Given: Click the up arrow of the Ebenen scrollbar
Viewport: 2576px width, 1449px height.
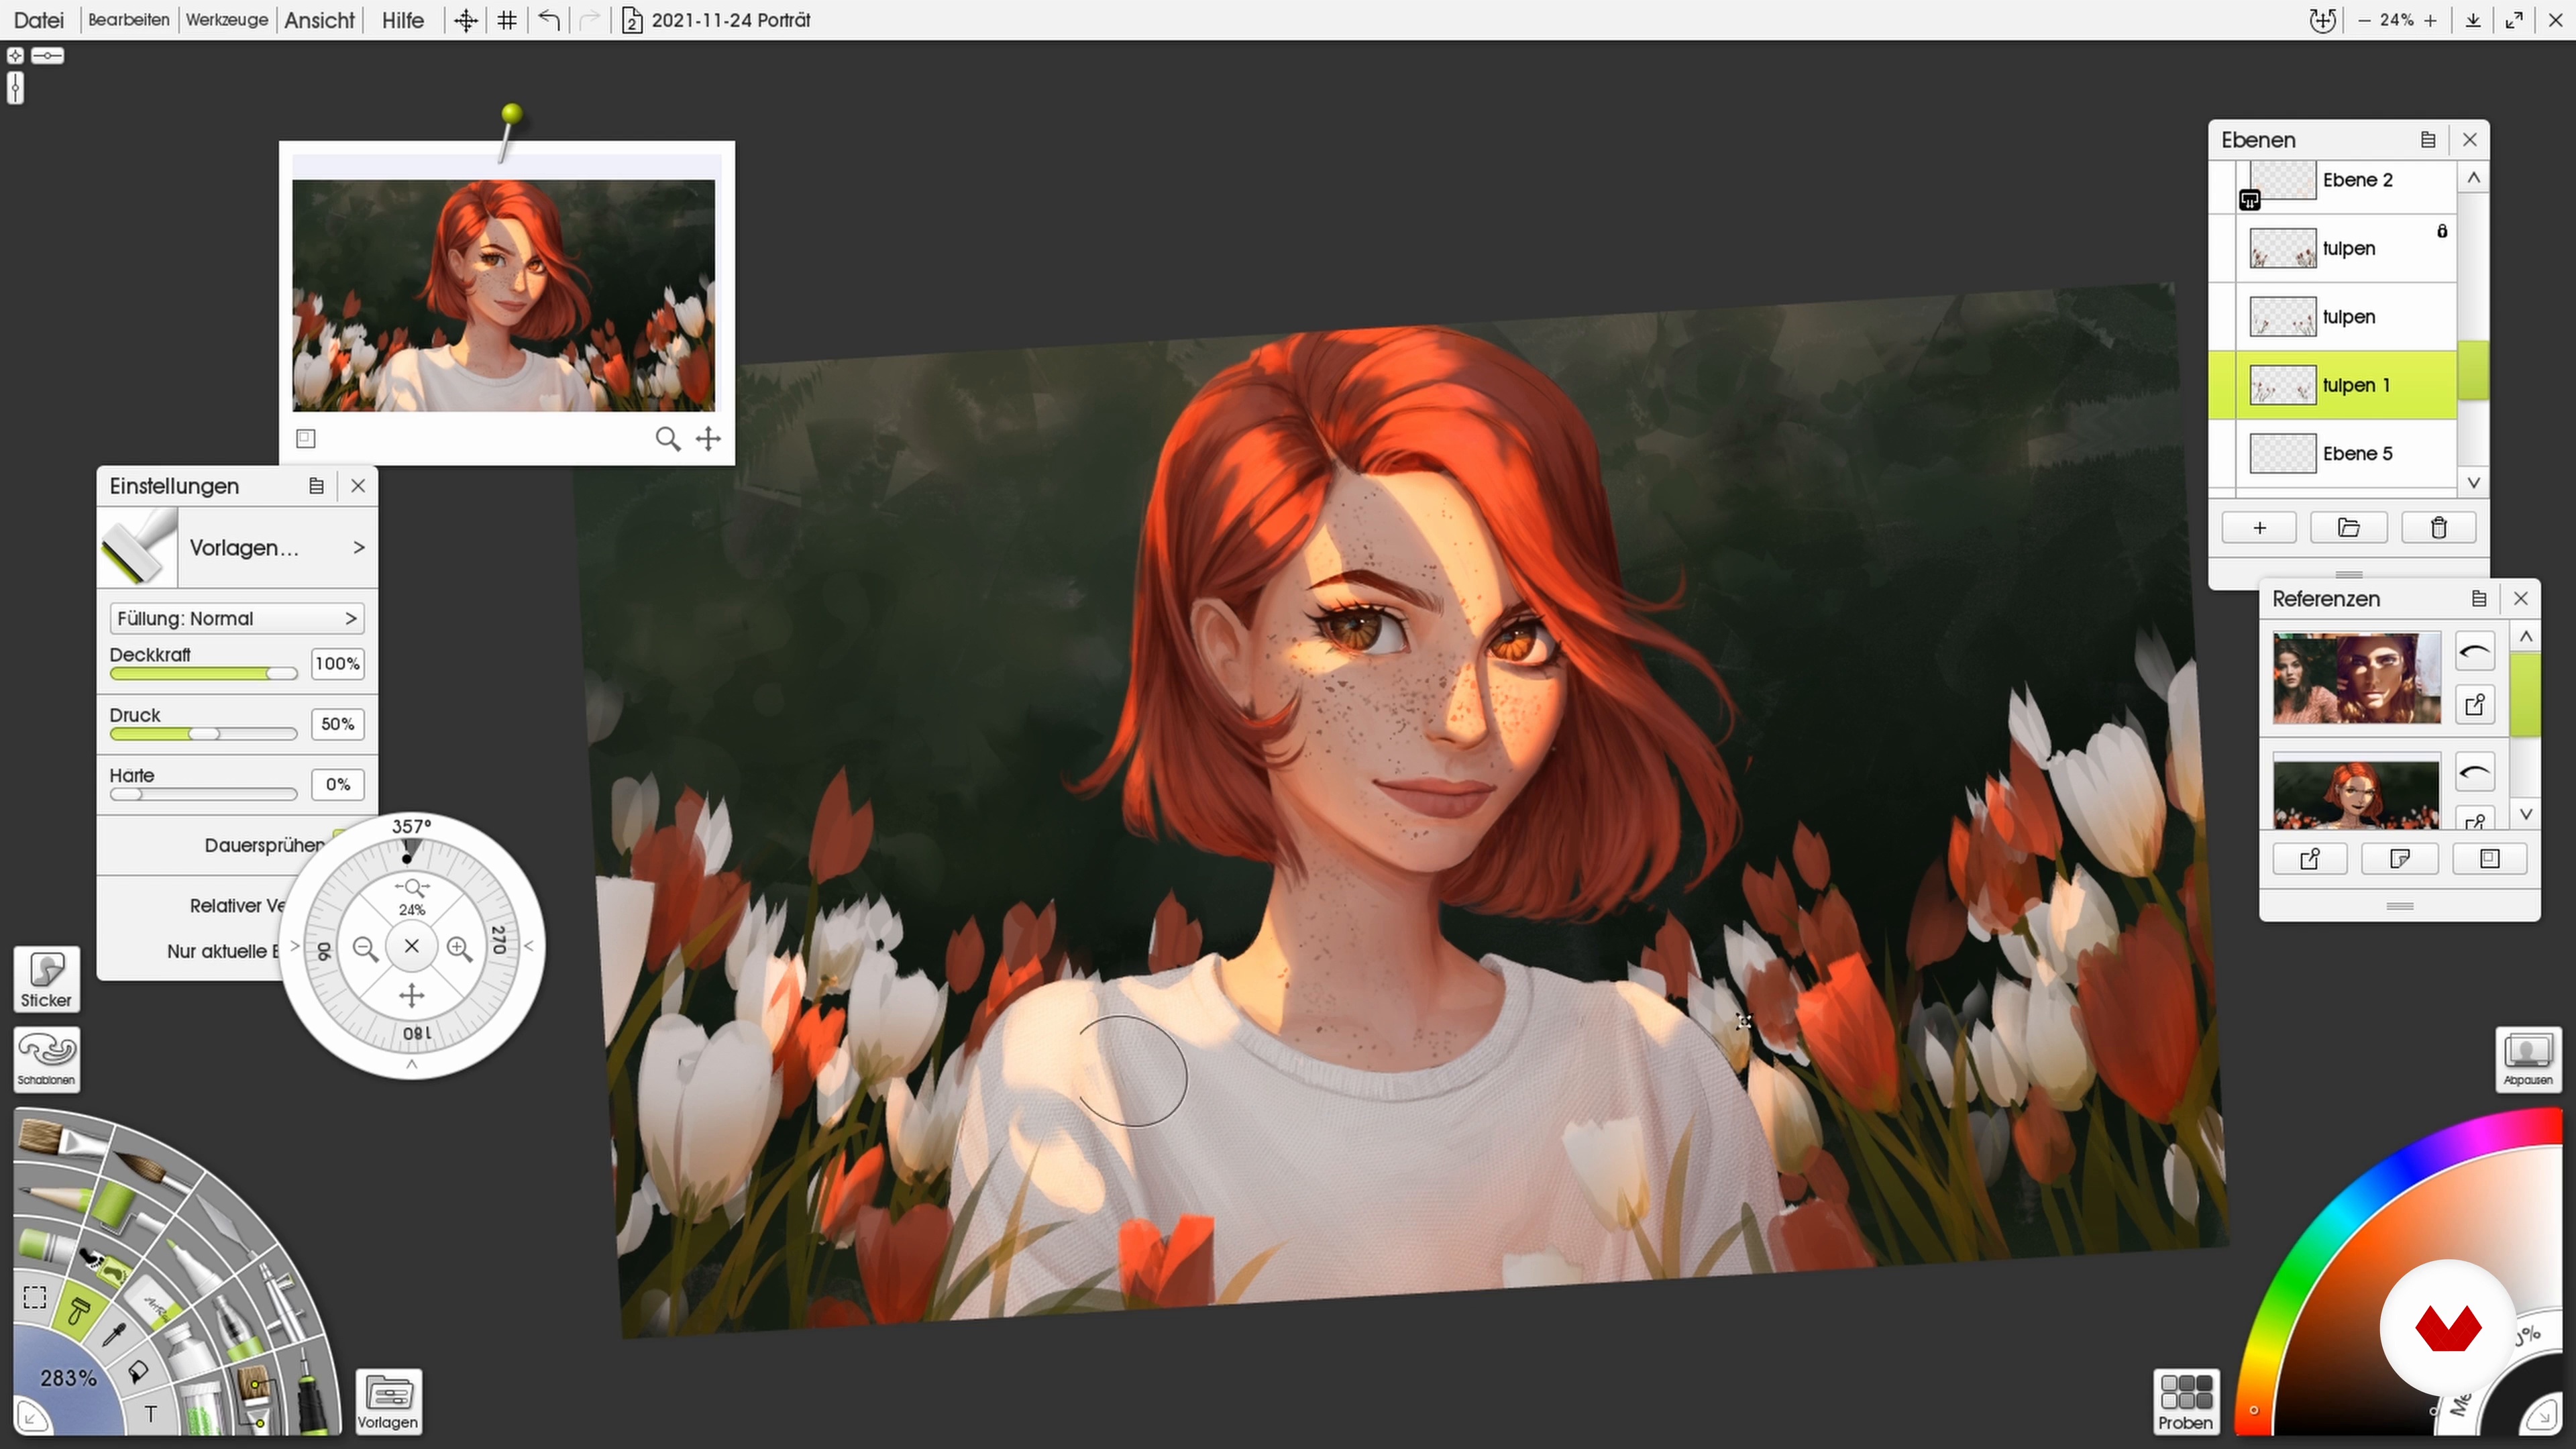Looking at the screenshot, I should tap(2473, 178).
